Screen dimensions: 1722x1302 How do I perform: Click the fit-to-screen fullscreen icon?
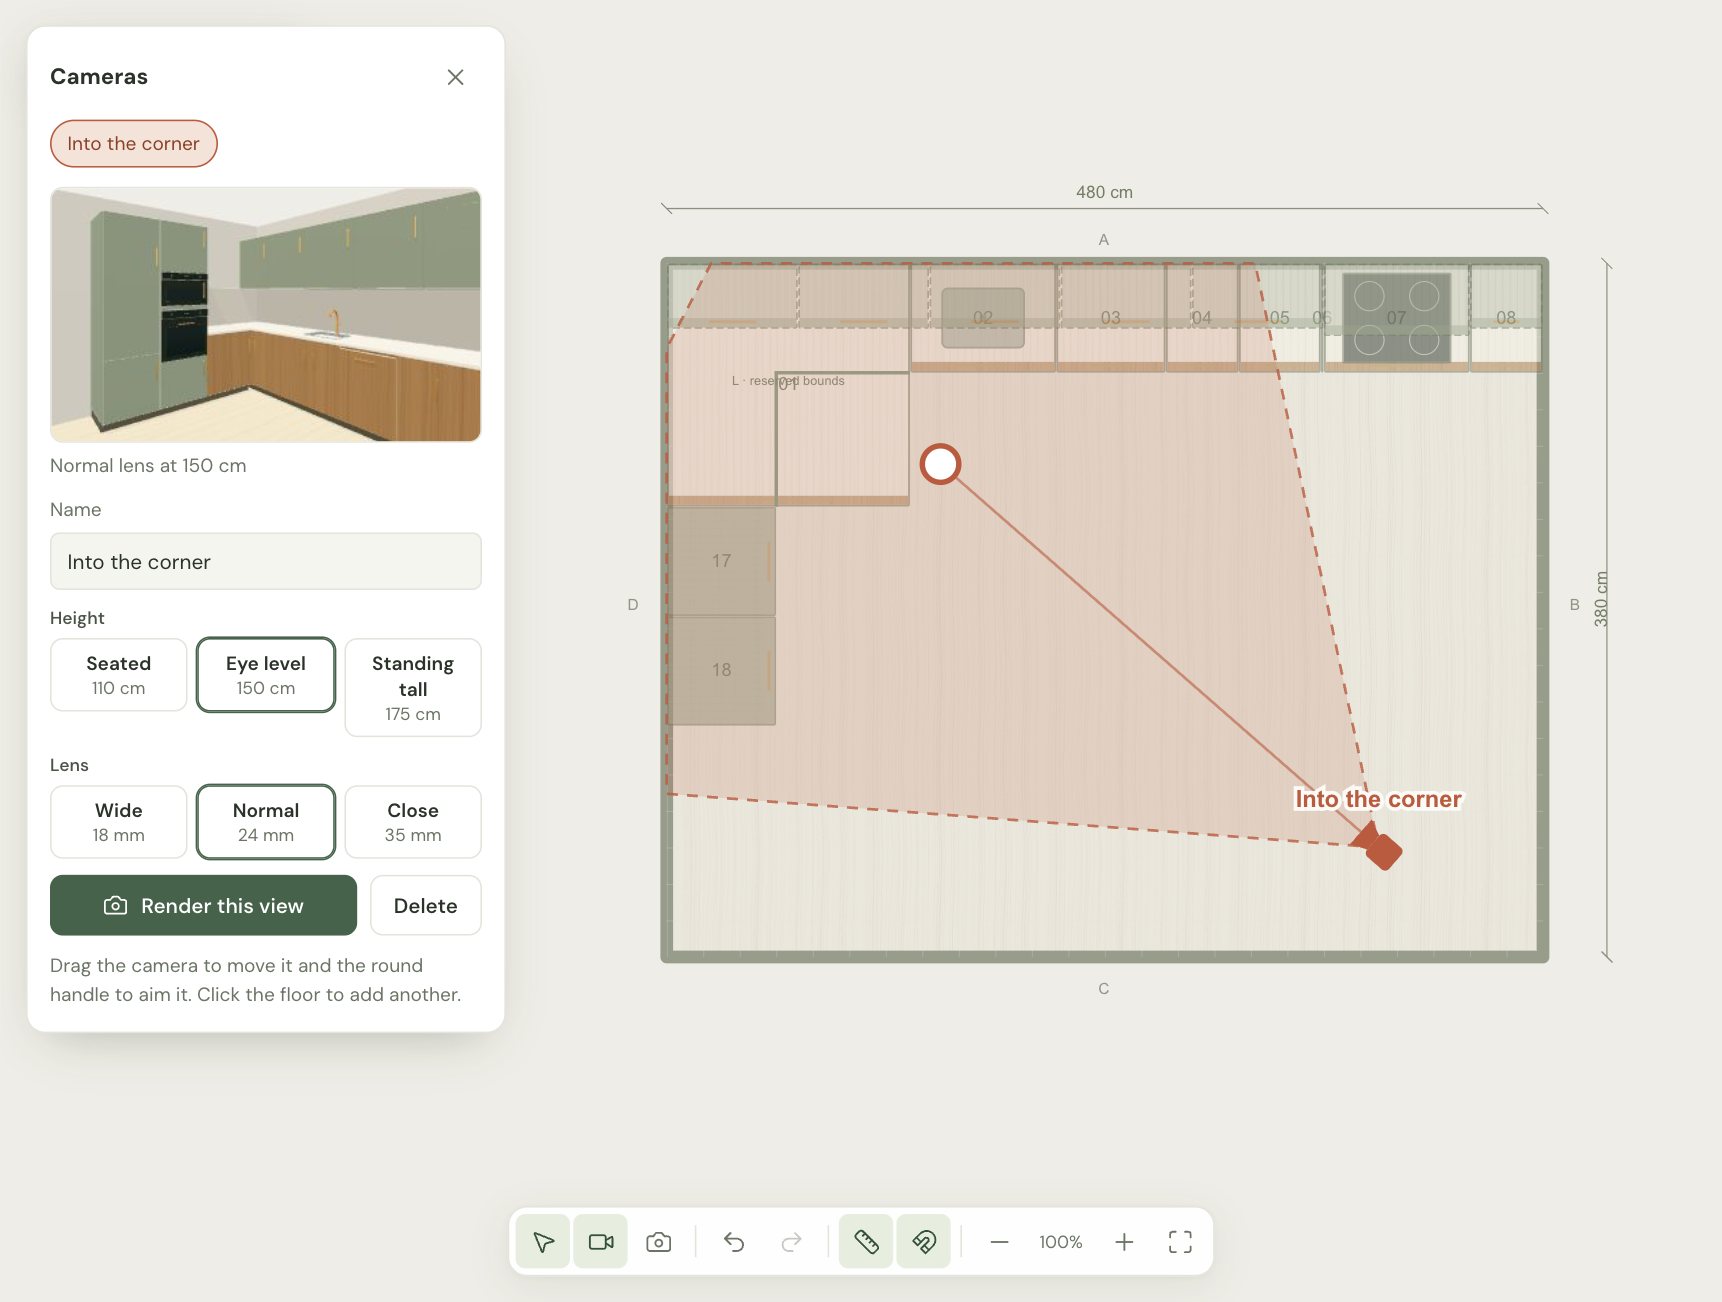(1181, 1241)
